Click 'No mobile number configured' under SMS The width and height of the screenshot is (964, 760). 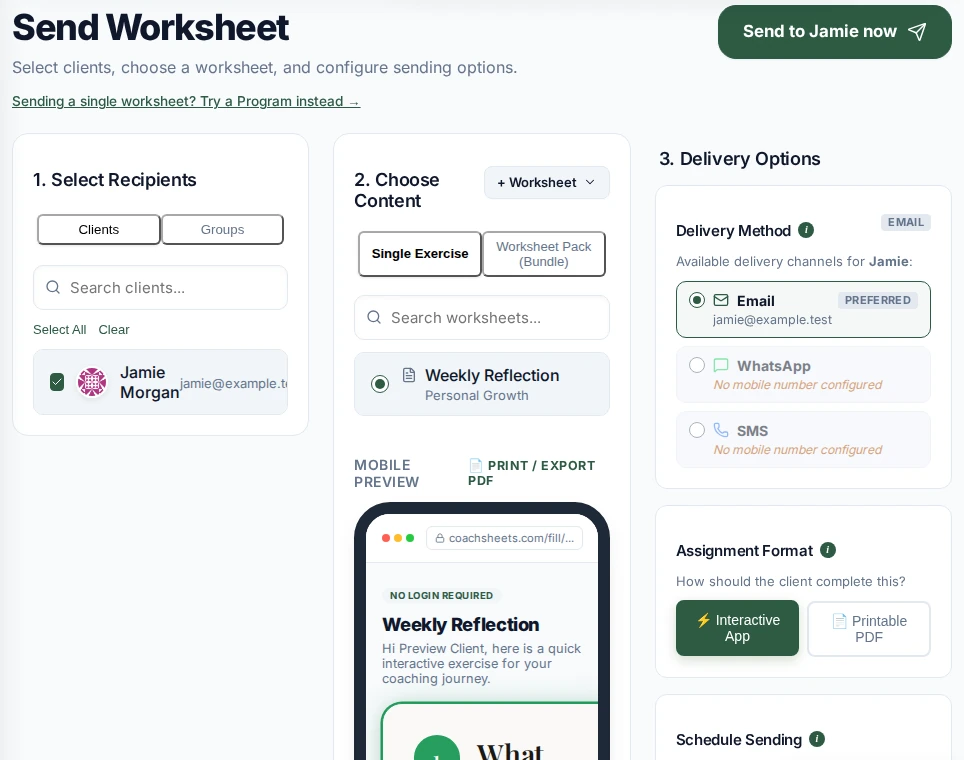(x=797, y=450)
